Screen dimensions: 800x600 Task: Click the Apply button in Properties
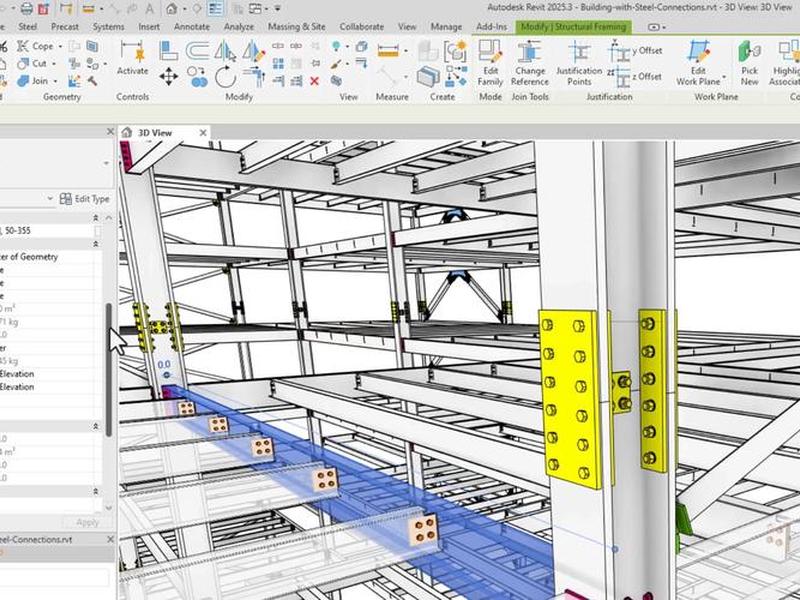point(87,522)
